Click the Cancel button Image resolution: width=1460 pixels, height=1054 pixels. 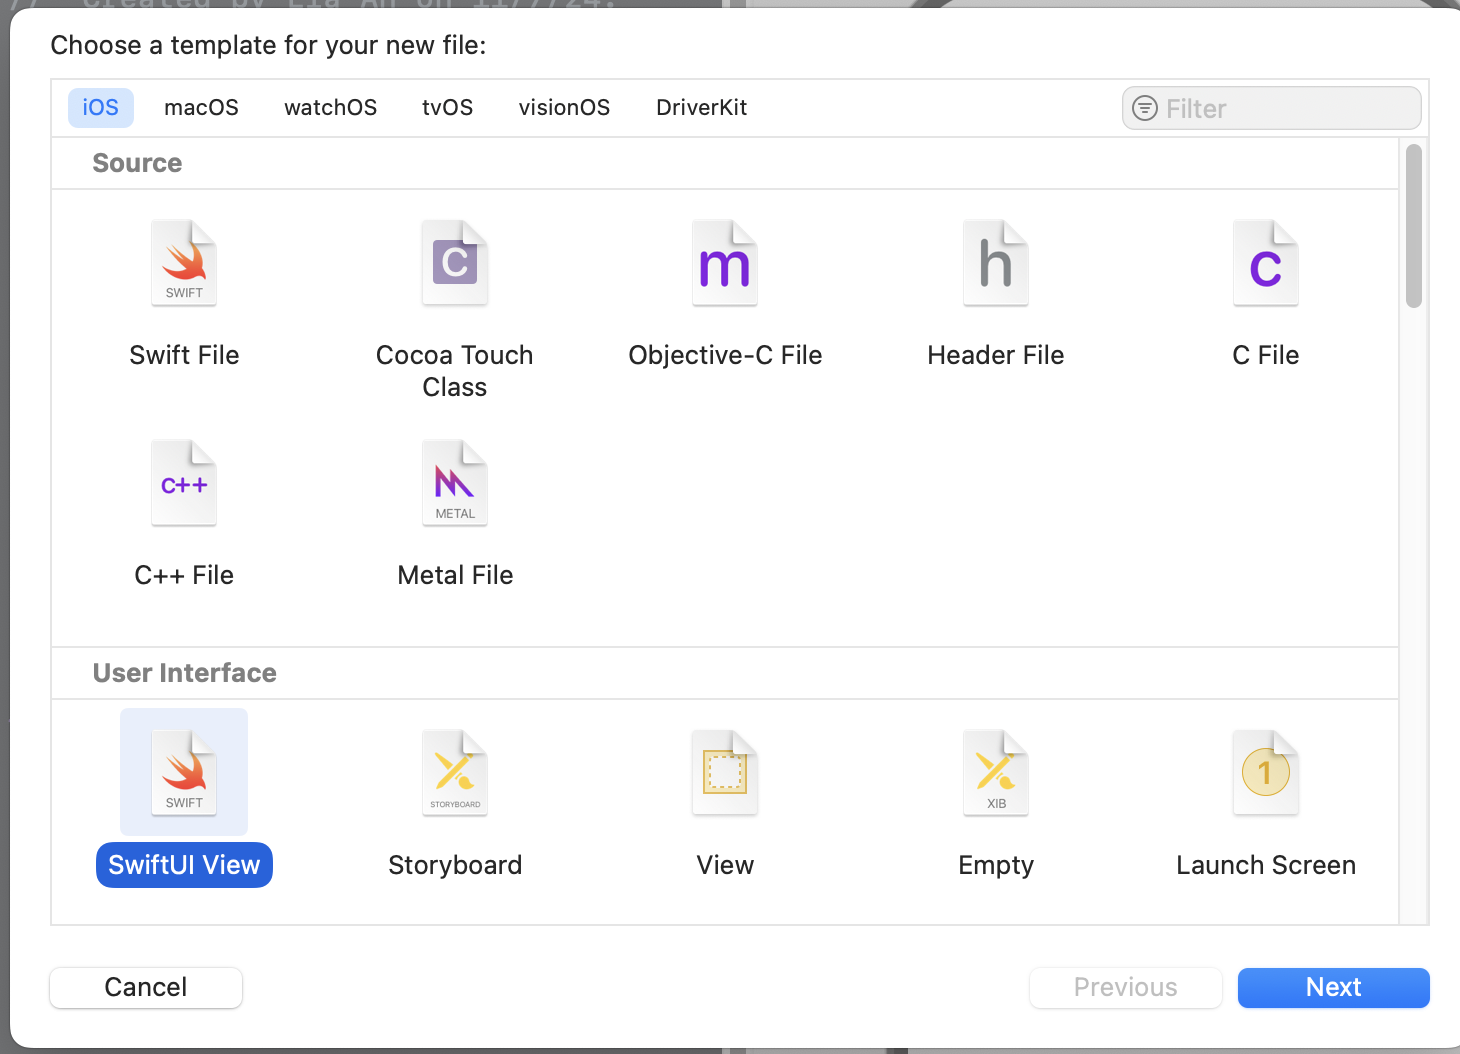(146, 987)
